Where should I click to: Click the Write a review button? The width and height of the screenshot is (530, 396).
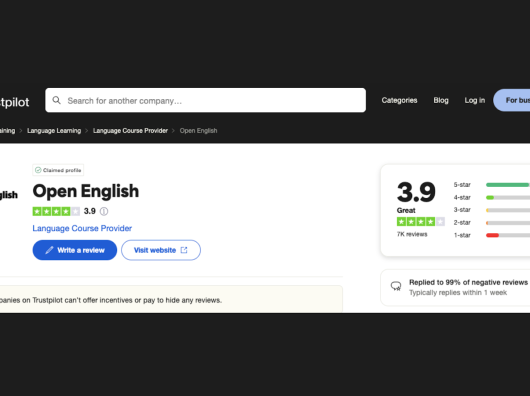[75, 250]
